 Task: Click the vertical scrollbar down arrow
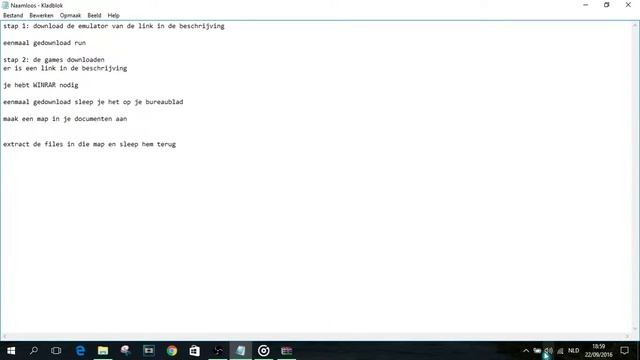point(636,329)
